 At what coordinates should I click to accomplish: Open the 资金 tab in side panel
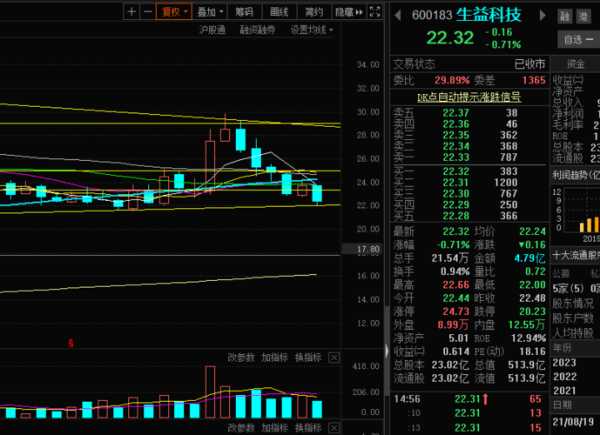coord(575,64)
